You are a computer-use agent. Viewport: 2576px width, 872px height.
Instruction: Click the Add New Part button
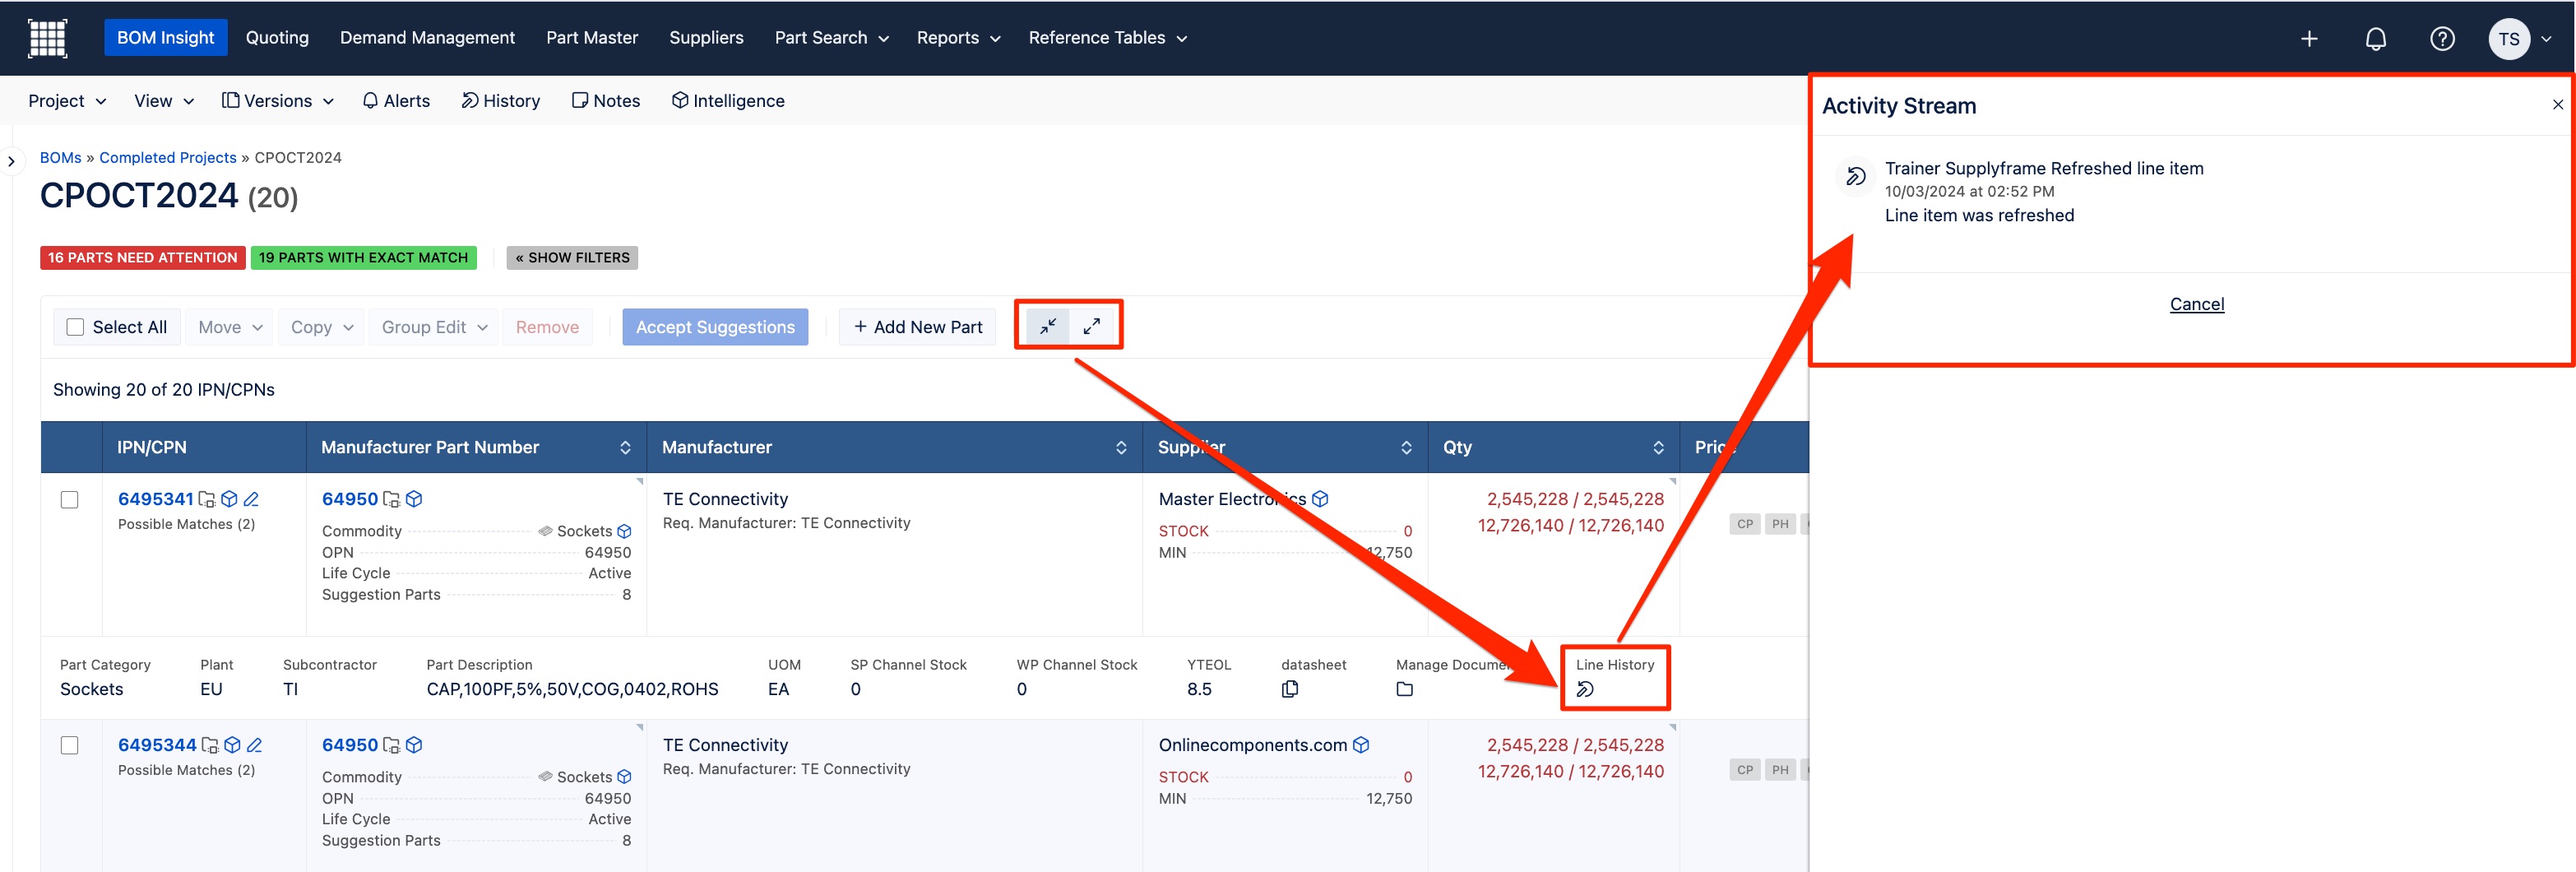click(x=917, y=327)
